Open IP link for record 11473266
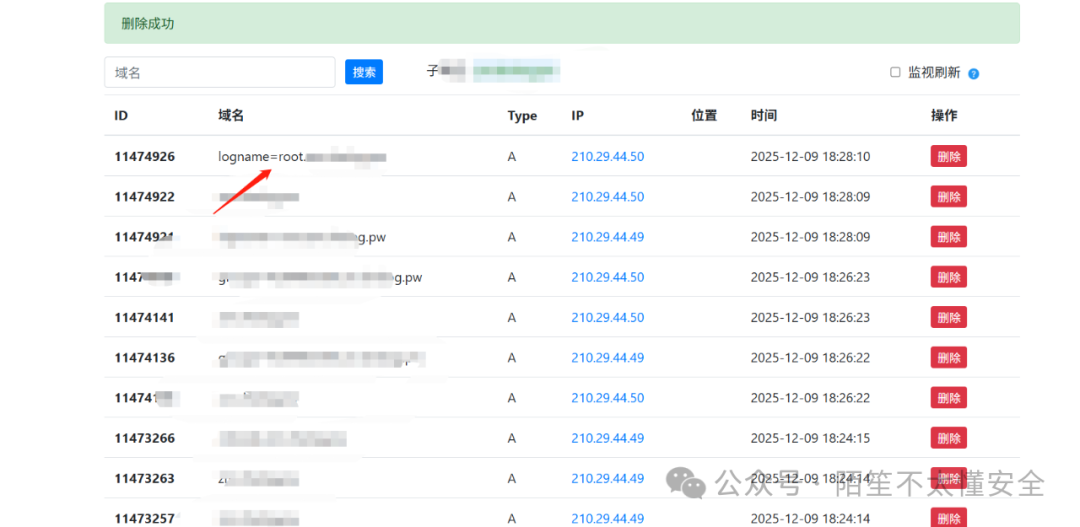 607,438
